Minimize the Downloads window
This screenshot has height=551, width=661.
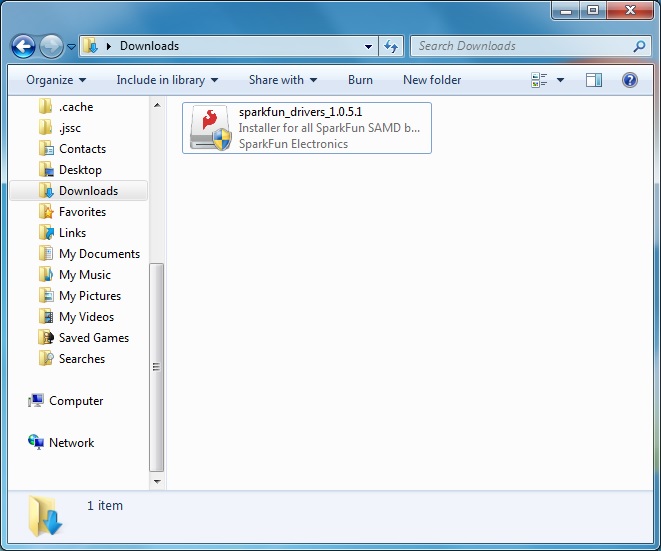[x=566, y=10]
